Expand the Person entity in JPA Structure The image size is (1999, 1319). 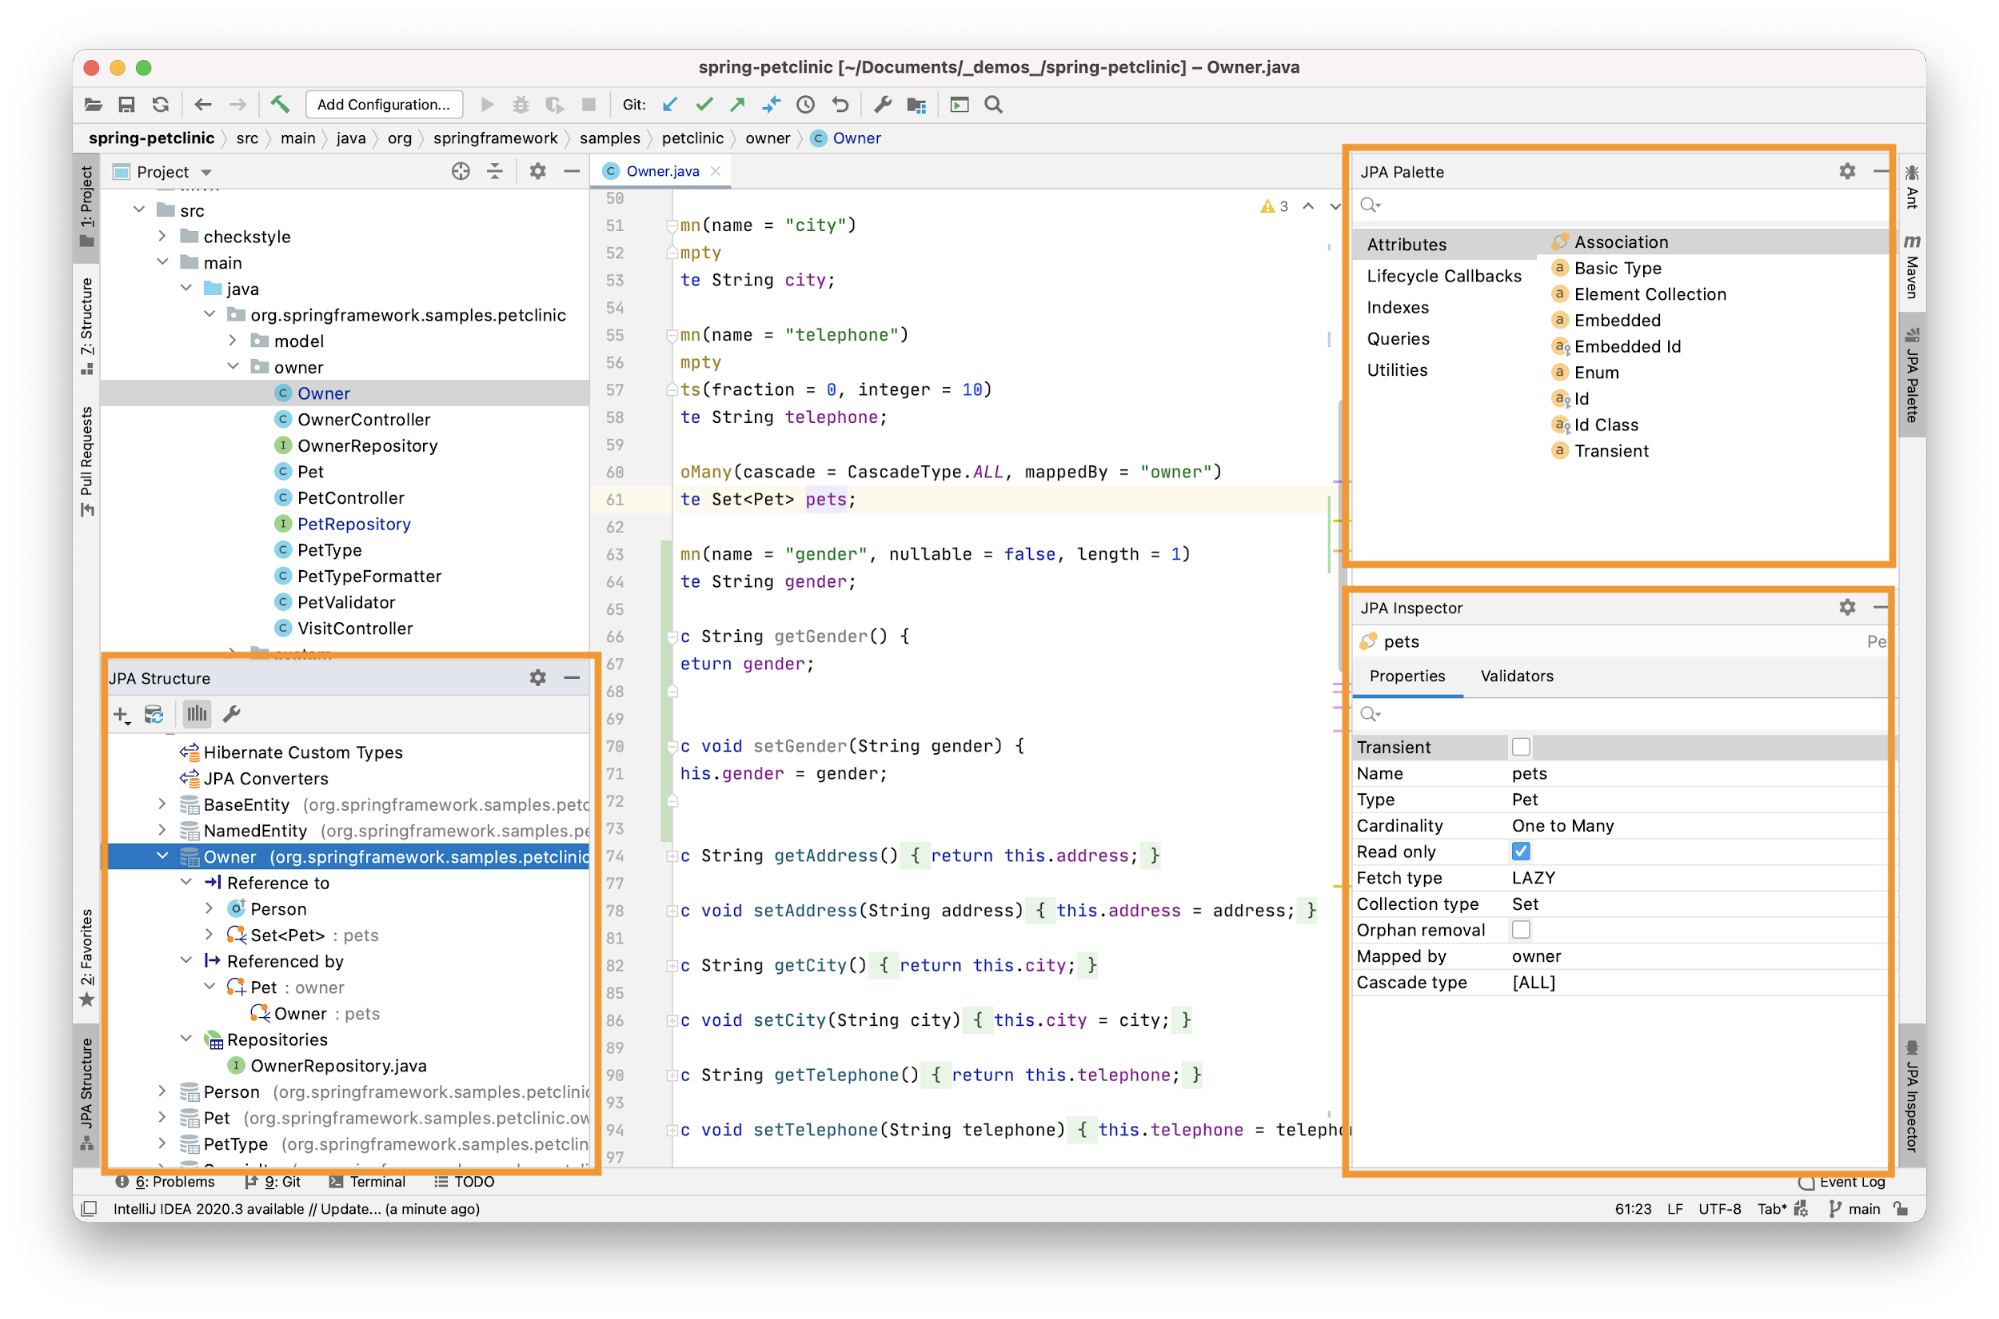(162, 1091)
